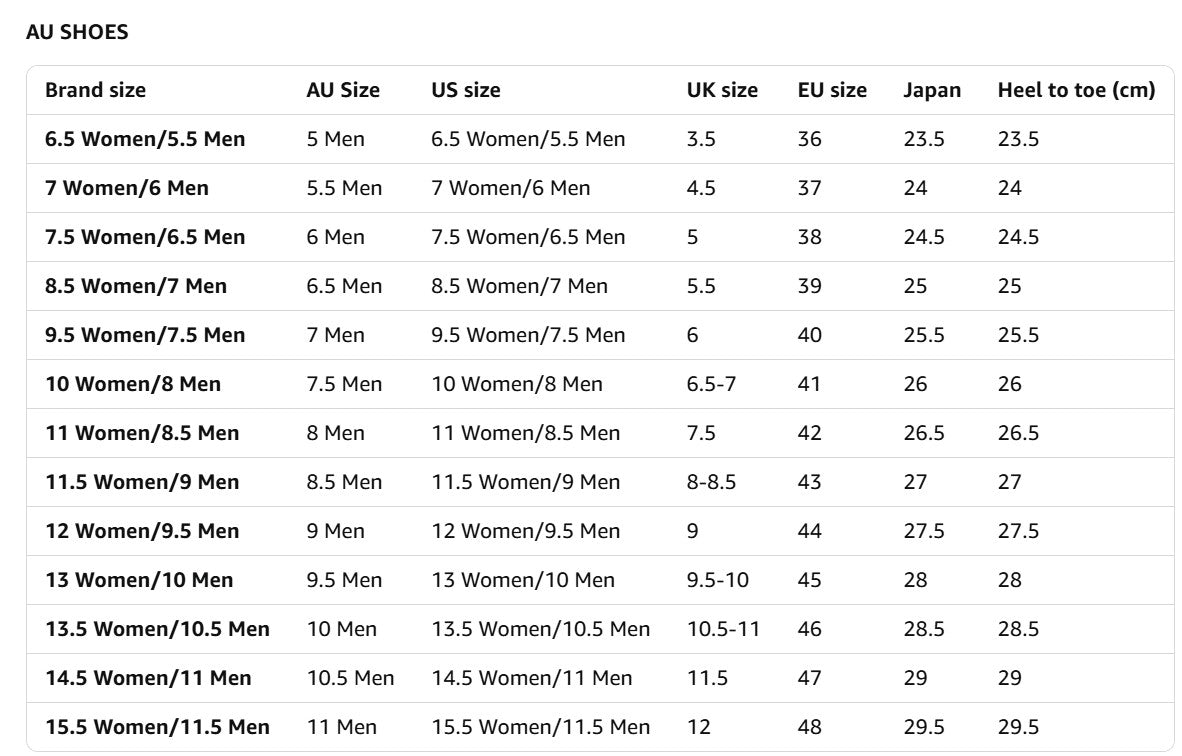Select the 11 Women/8.5 Men brand size

[x=142, y=433]
